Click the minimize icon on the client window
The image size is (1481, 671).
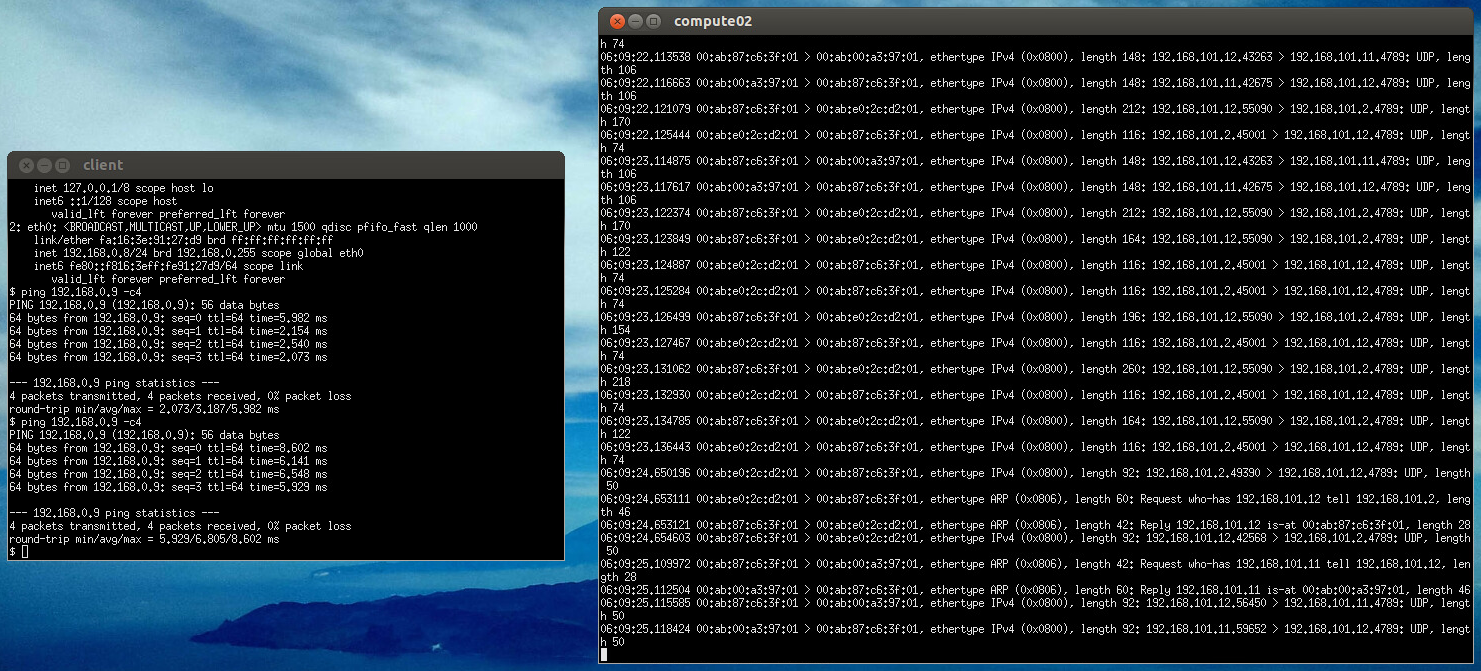click(43, 165)
